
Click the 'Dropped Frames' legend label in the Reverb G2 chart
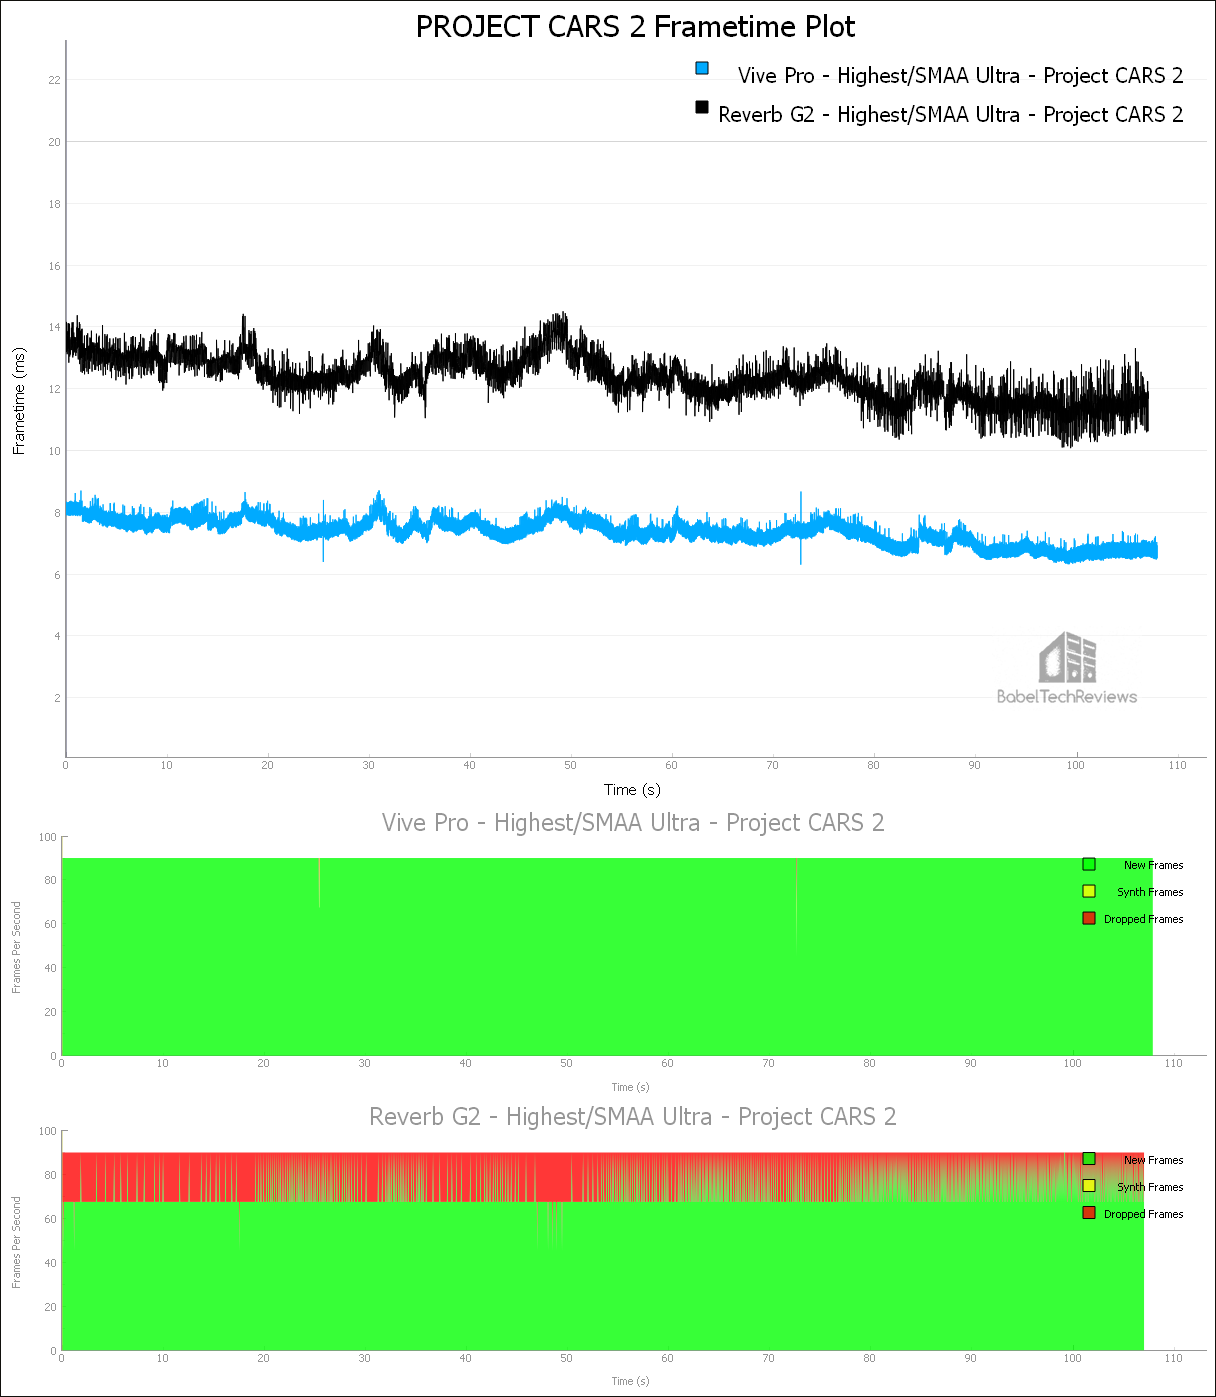pos(1143,1214)
